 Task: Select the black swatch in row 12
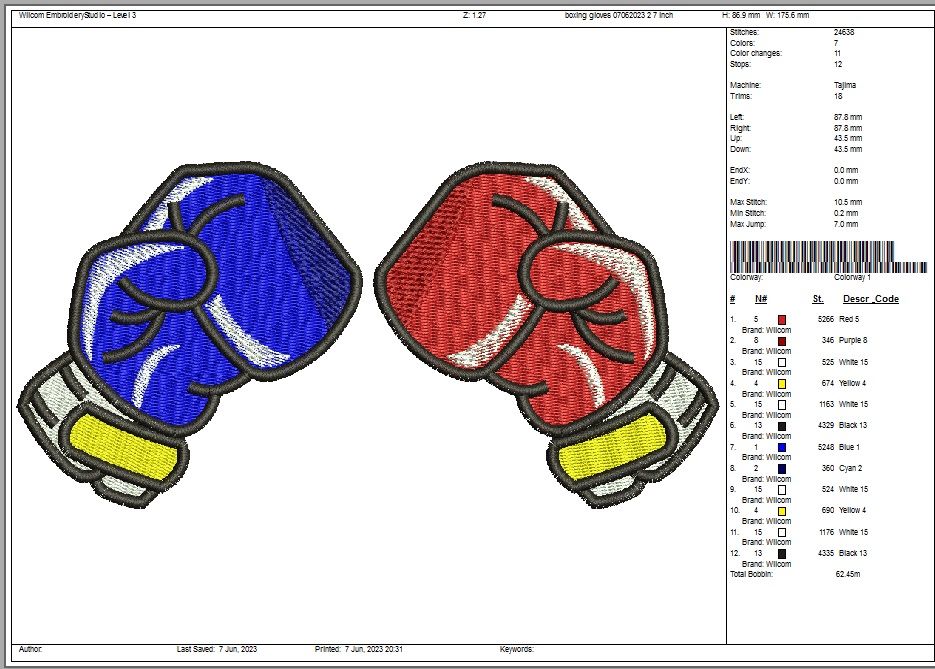[x=782, y=553]
